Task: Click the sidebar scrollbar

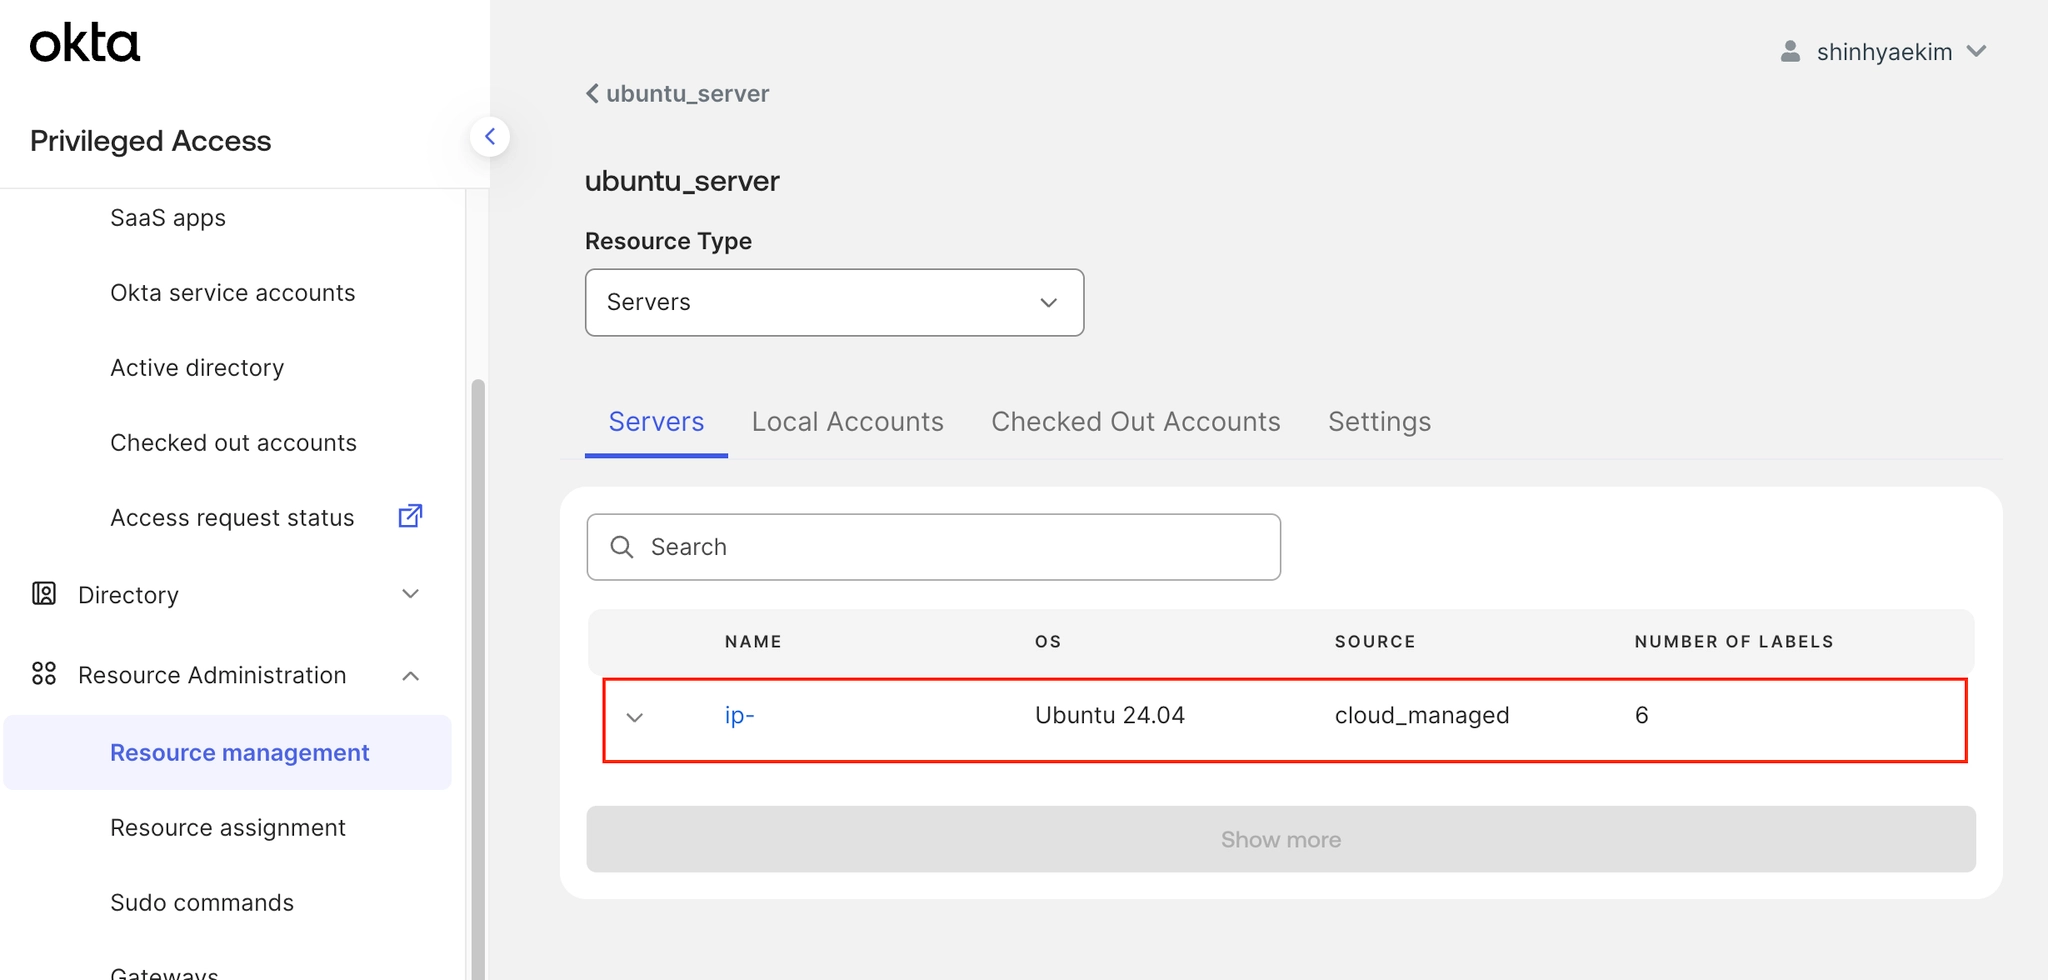Action: click(x=478, y=680)
